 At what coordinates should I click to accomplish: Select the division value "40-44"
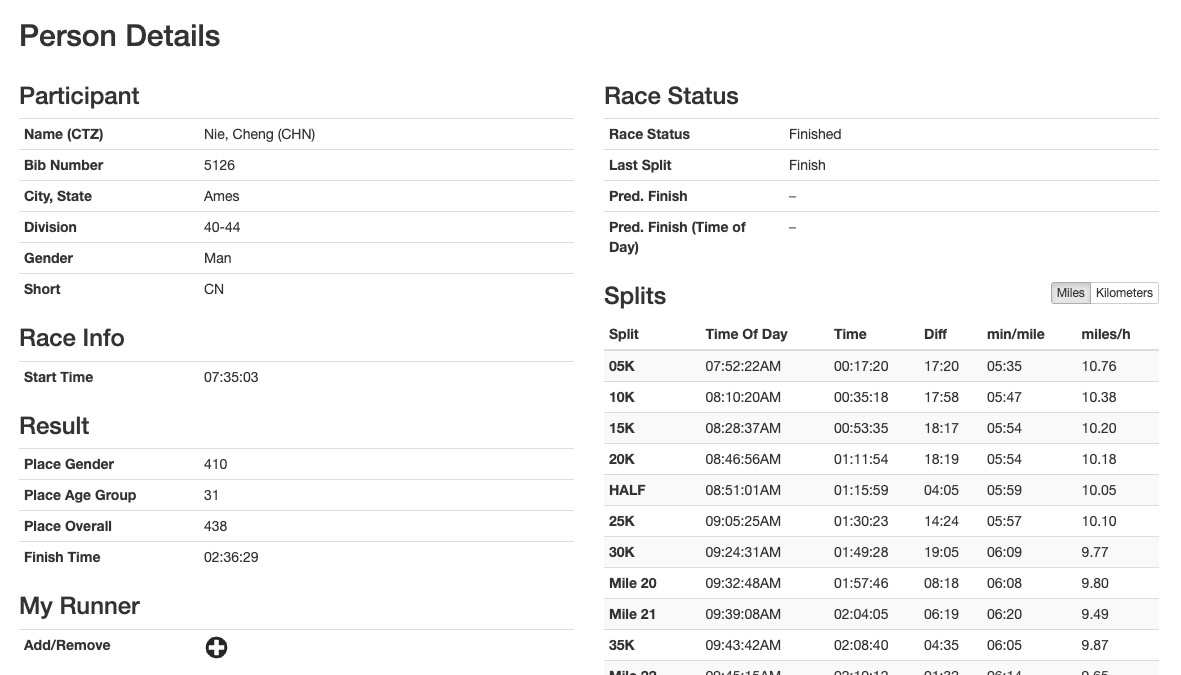pos(222,227)
